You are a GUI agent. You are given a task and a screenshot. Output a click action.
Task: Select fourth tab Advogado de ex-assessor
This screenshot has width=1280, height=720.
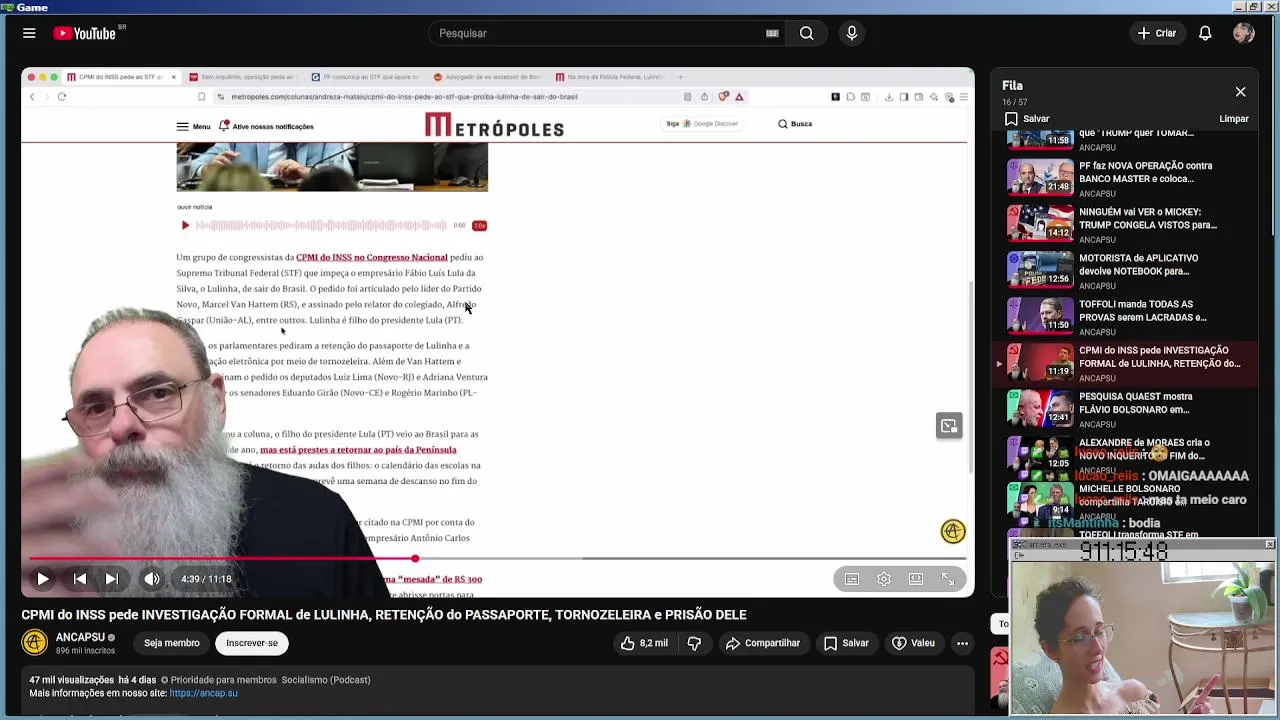coord(486,77)
